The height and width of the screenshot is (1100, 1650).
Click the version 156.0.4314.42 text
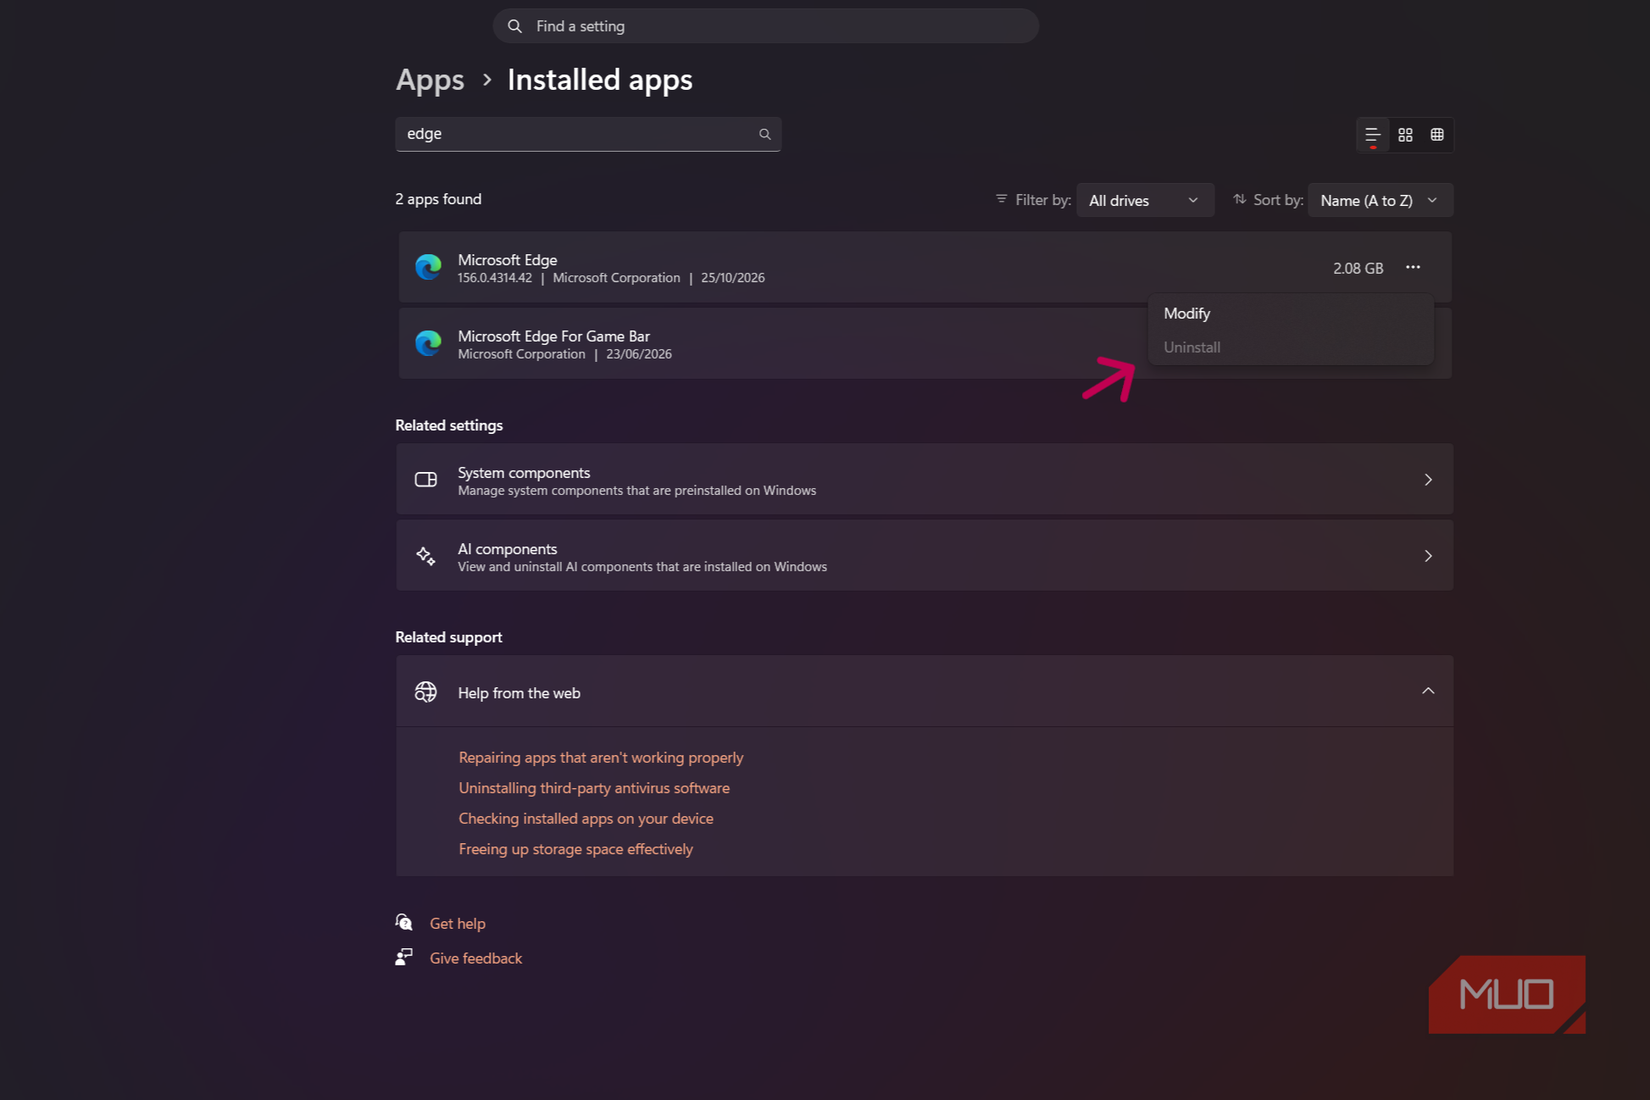pos(495,278)
